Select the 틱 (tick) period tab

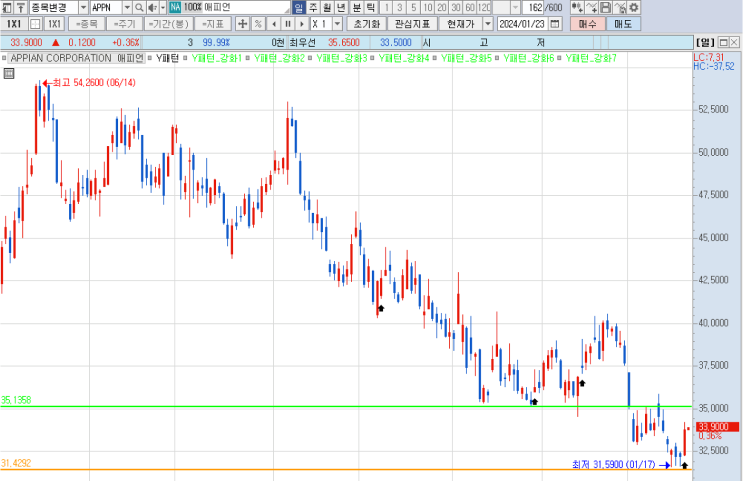click(371, 7)
